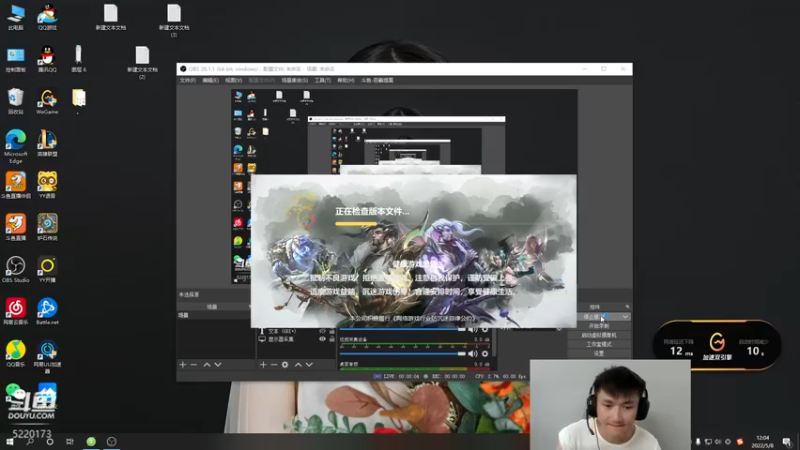
Task: Open the 编辑(E) menu in OBS
Action: (210, 81)
